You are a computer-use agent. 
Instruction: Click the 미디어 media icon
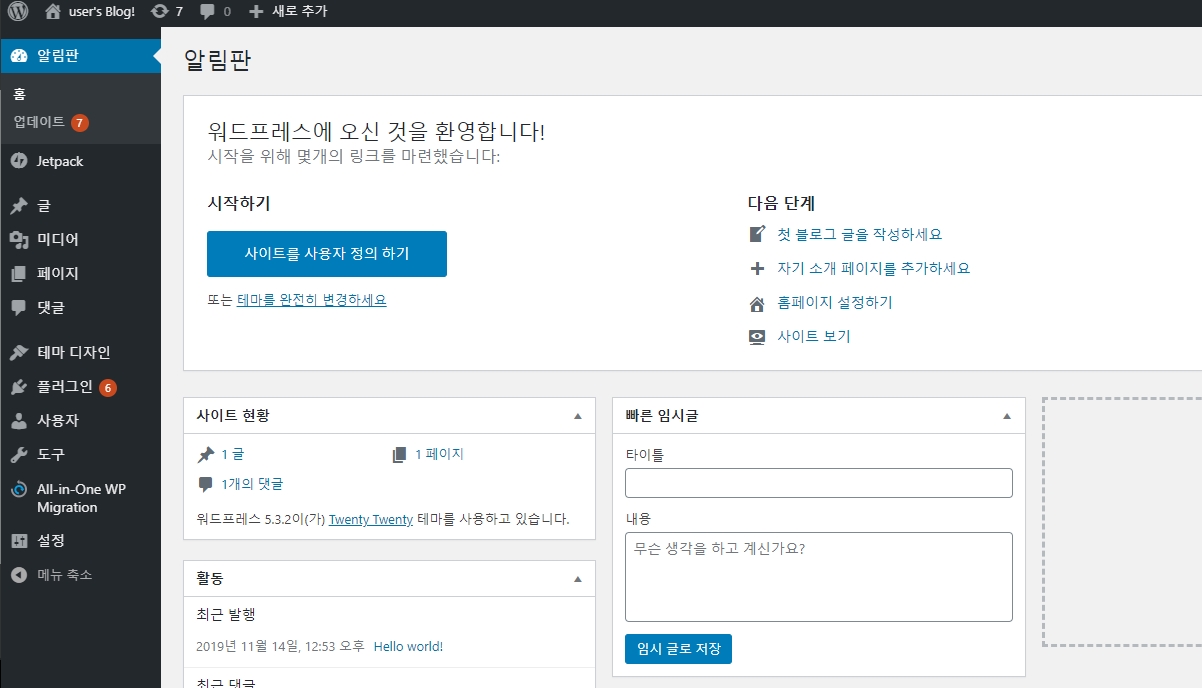(x=19, y=240)
